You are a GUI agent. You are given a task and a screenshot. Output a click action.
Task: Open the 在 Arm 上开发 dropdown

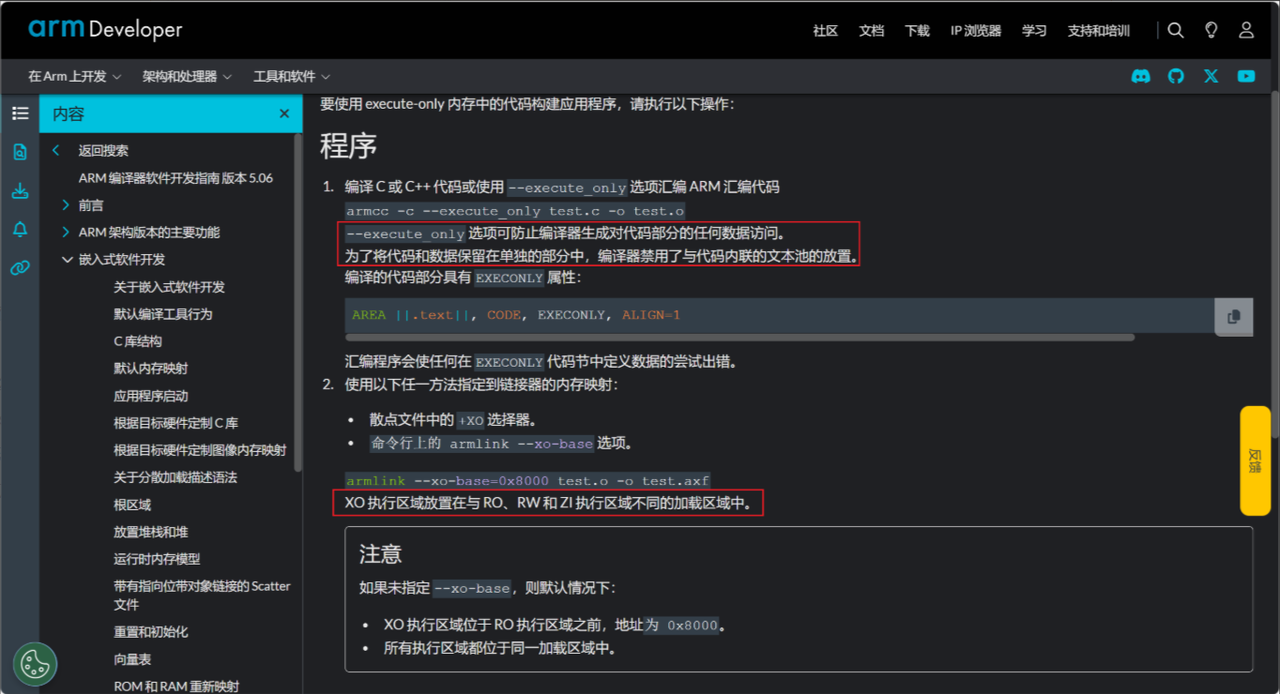tap(75, 76)
